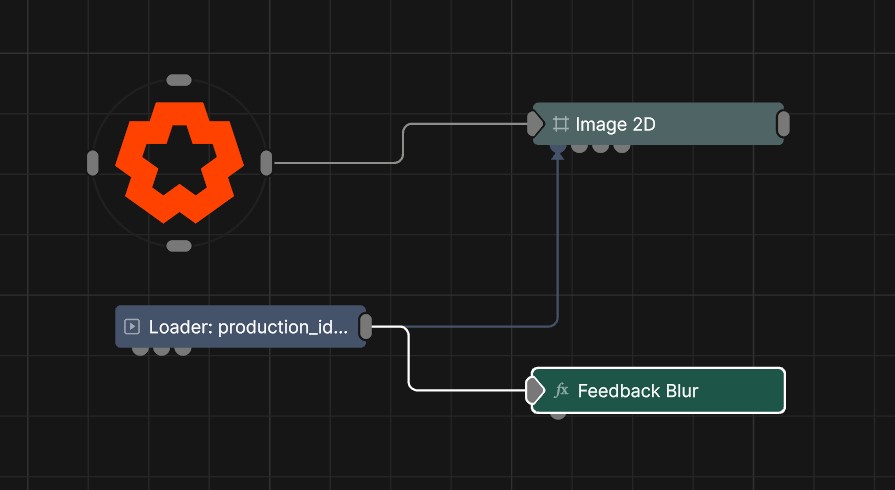This screenshot has height=490, width=895.
Task: Click the Image 2D node's right output port
Action: [x=783, y=124]
